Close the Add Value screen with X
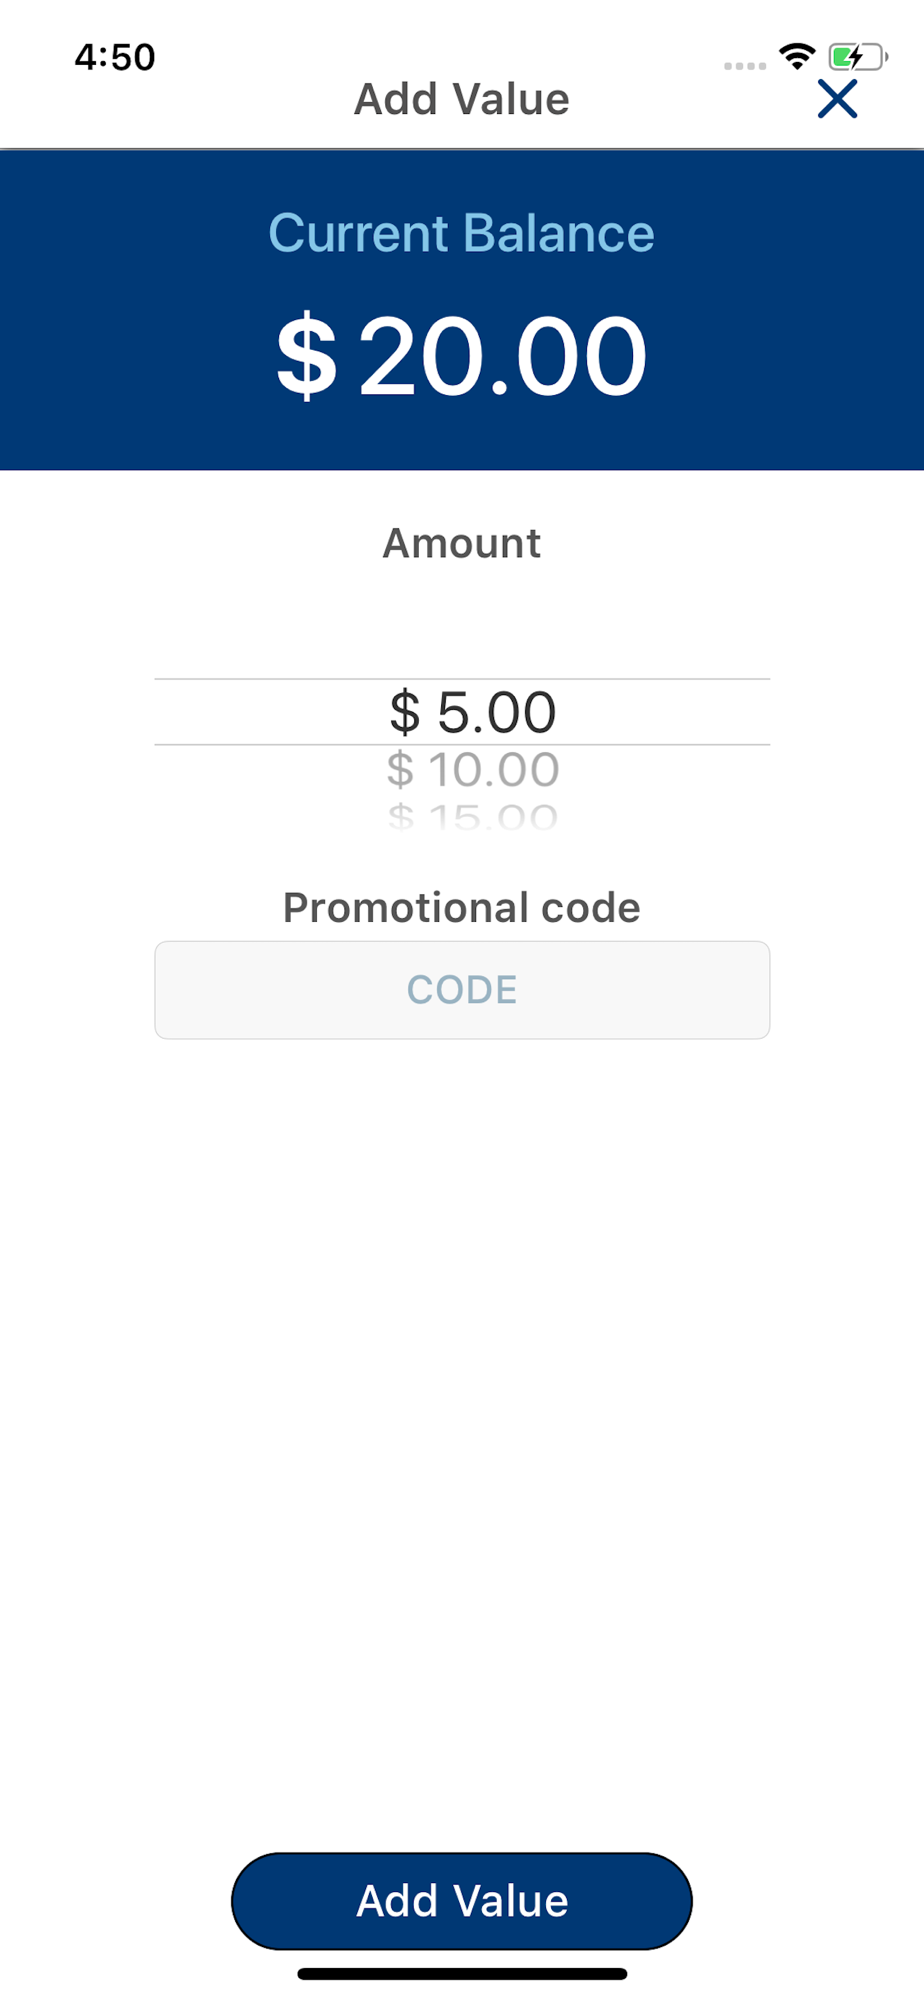The image size is (924, 2000). [x=837, y=99]
